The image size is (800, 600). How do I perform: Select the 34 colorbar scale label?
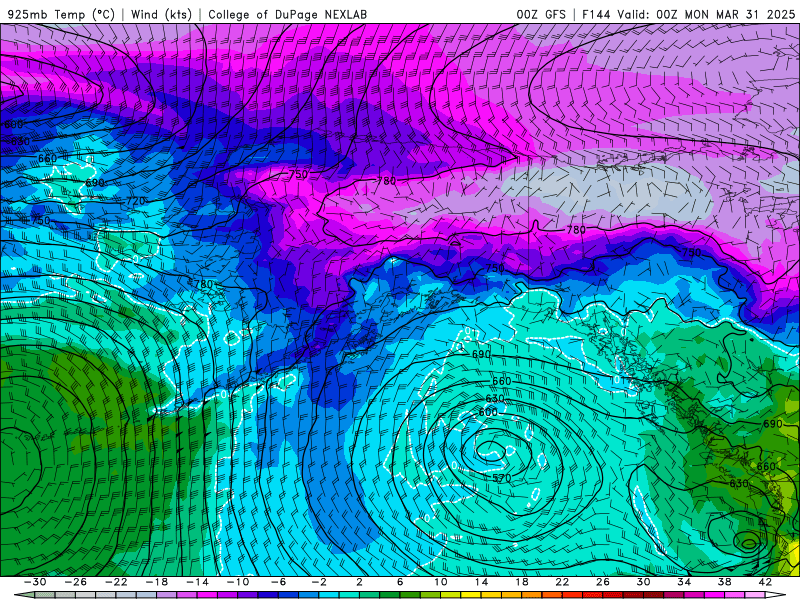(684, 582)
